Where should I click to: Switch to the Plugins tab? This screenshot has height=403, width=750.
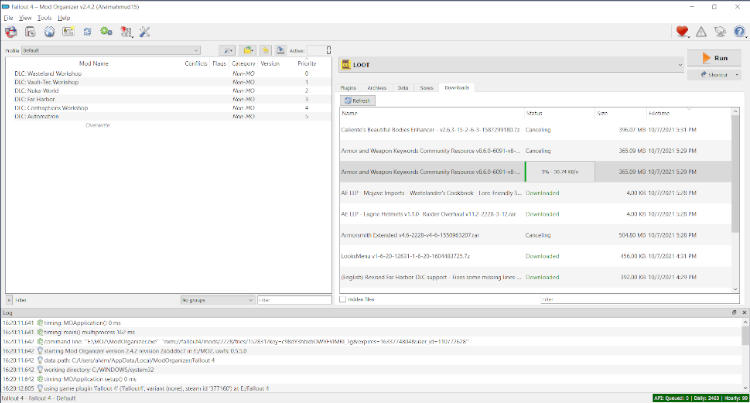pyautogui.click(x=348, y=88)
